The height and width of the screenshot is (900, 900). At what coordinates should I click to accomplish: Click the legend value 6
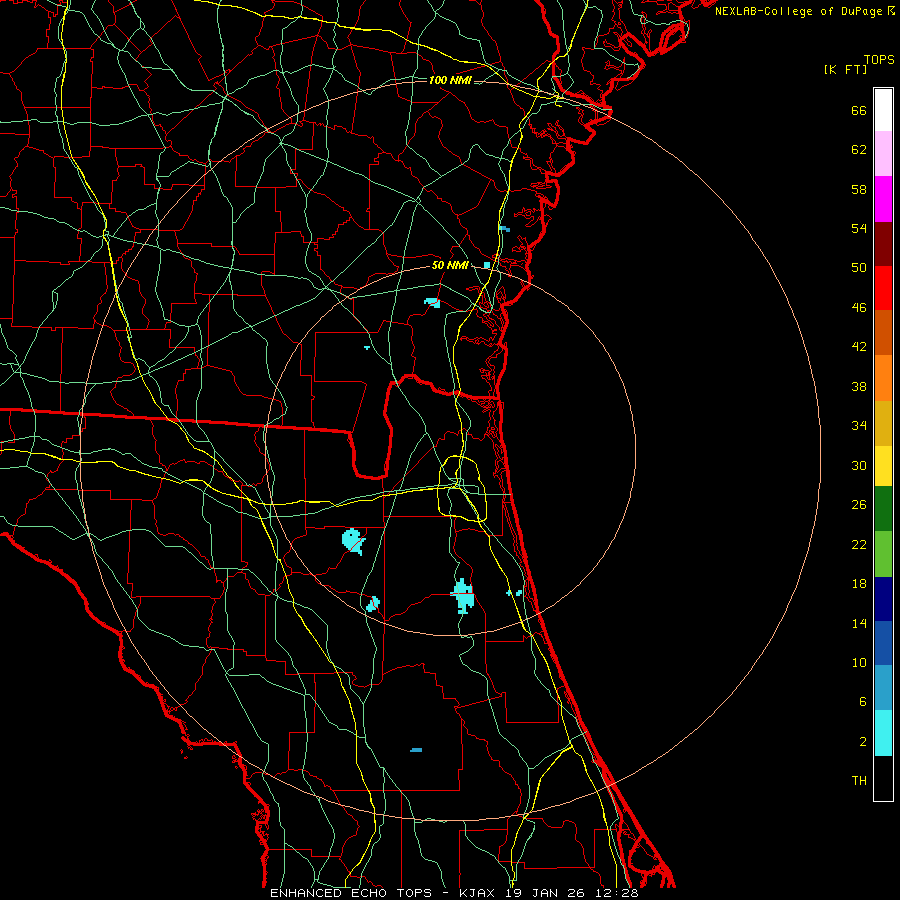point(863,702)
